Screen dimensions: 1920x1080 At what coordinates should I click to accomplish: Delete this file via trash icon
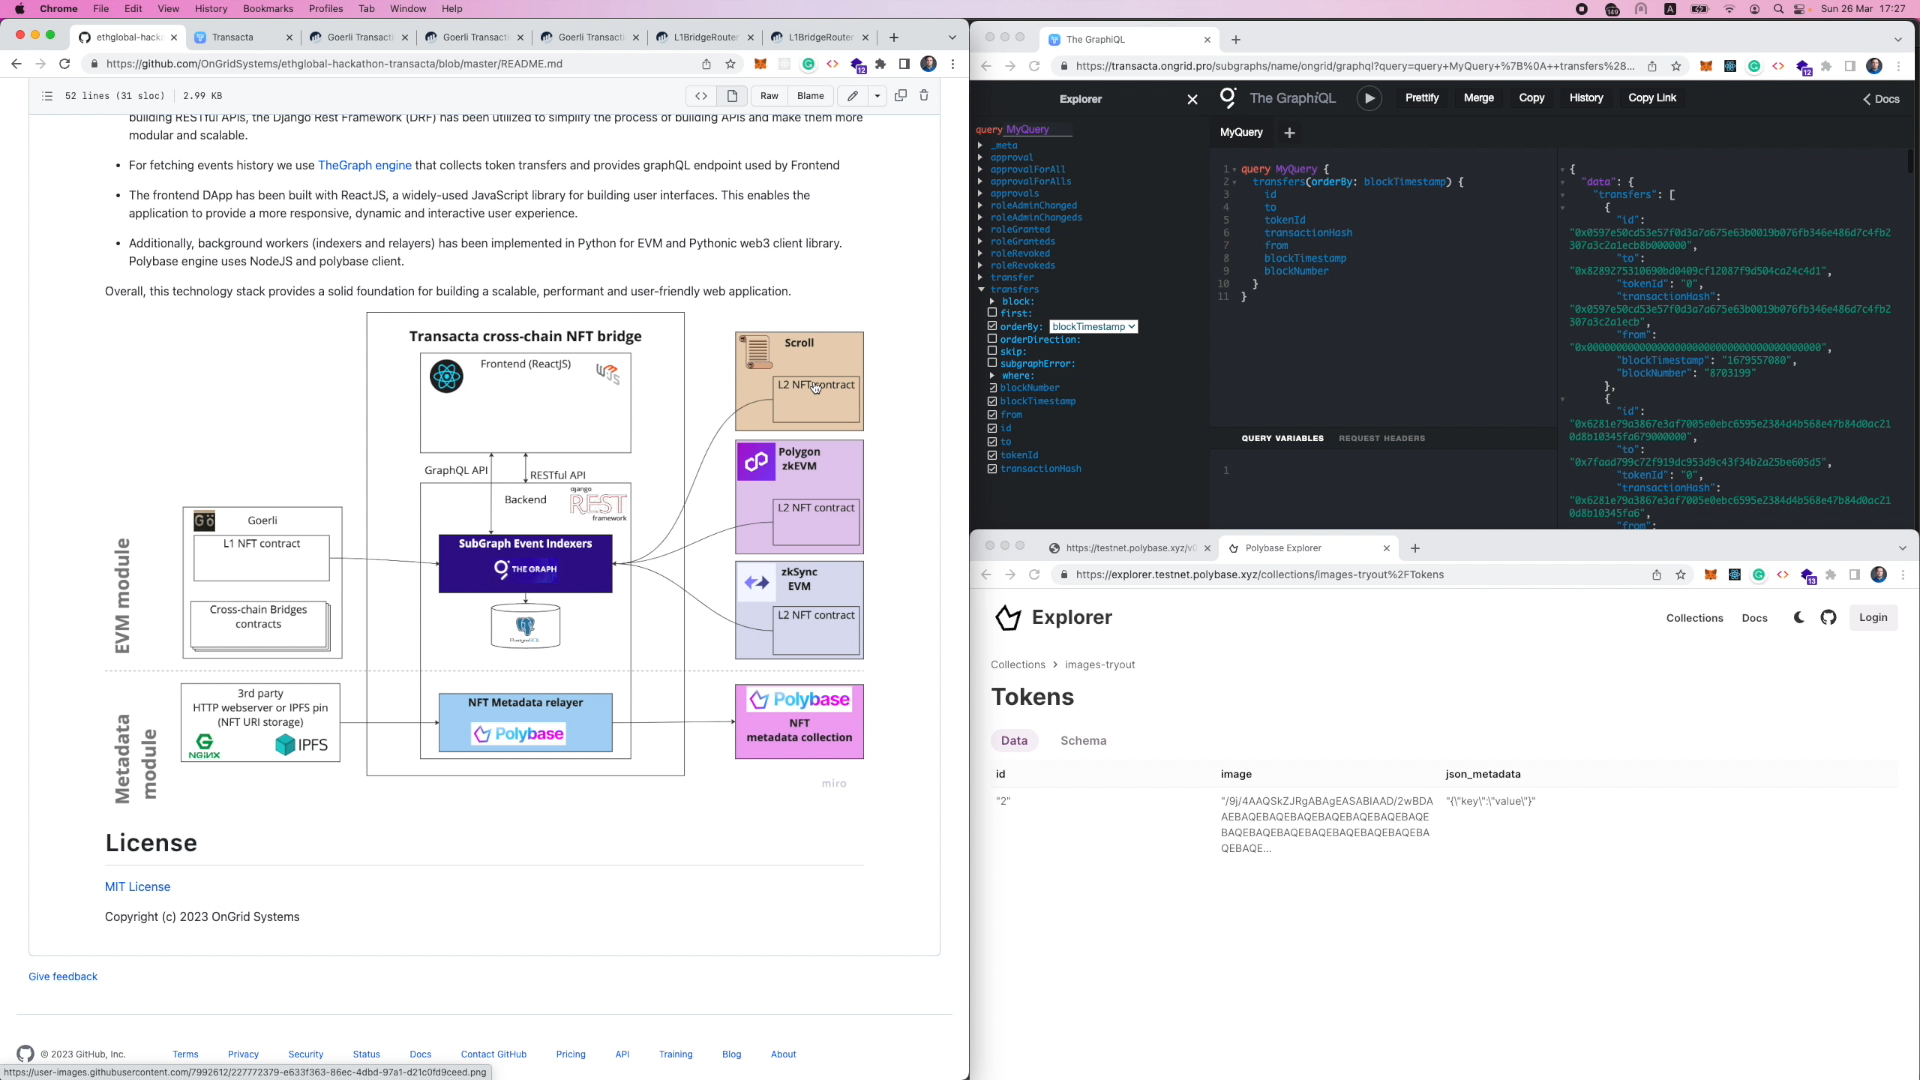(924, 95)
